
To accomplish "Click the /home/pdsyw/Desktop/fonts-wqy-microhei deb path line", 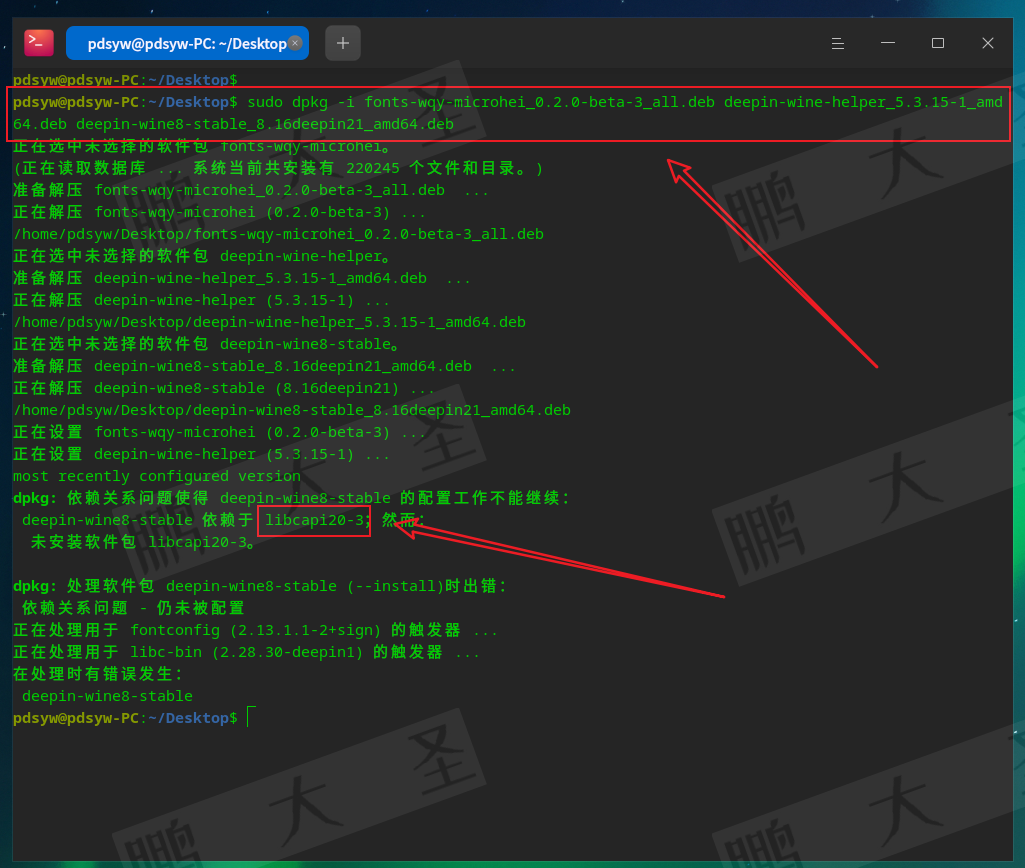I will click(278, 234).
